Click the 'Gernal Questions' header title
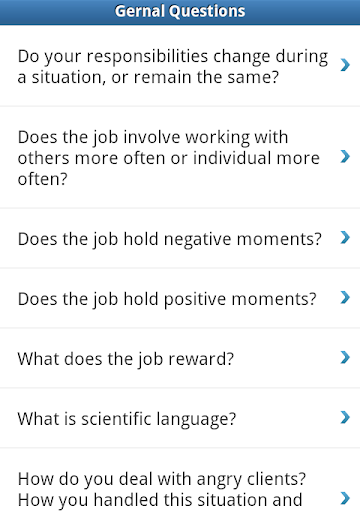The width and height of the screenshot is (360, 512). tap(180, 11)
